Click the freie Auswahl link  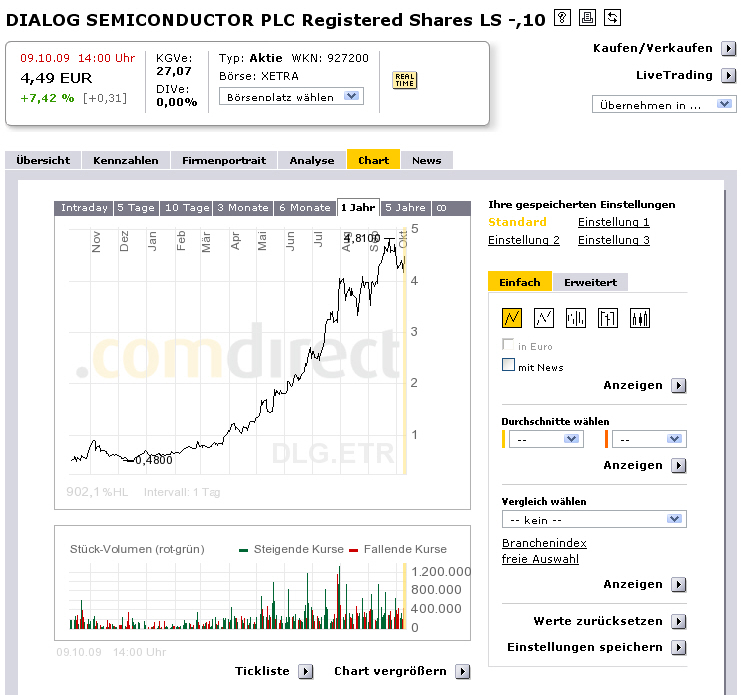(540, 559)
